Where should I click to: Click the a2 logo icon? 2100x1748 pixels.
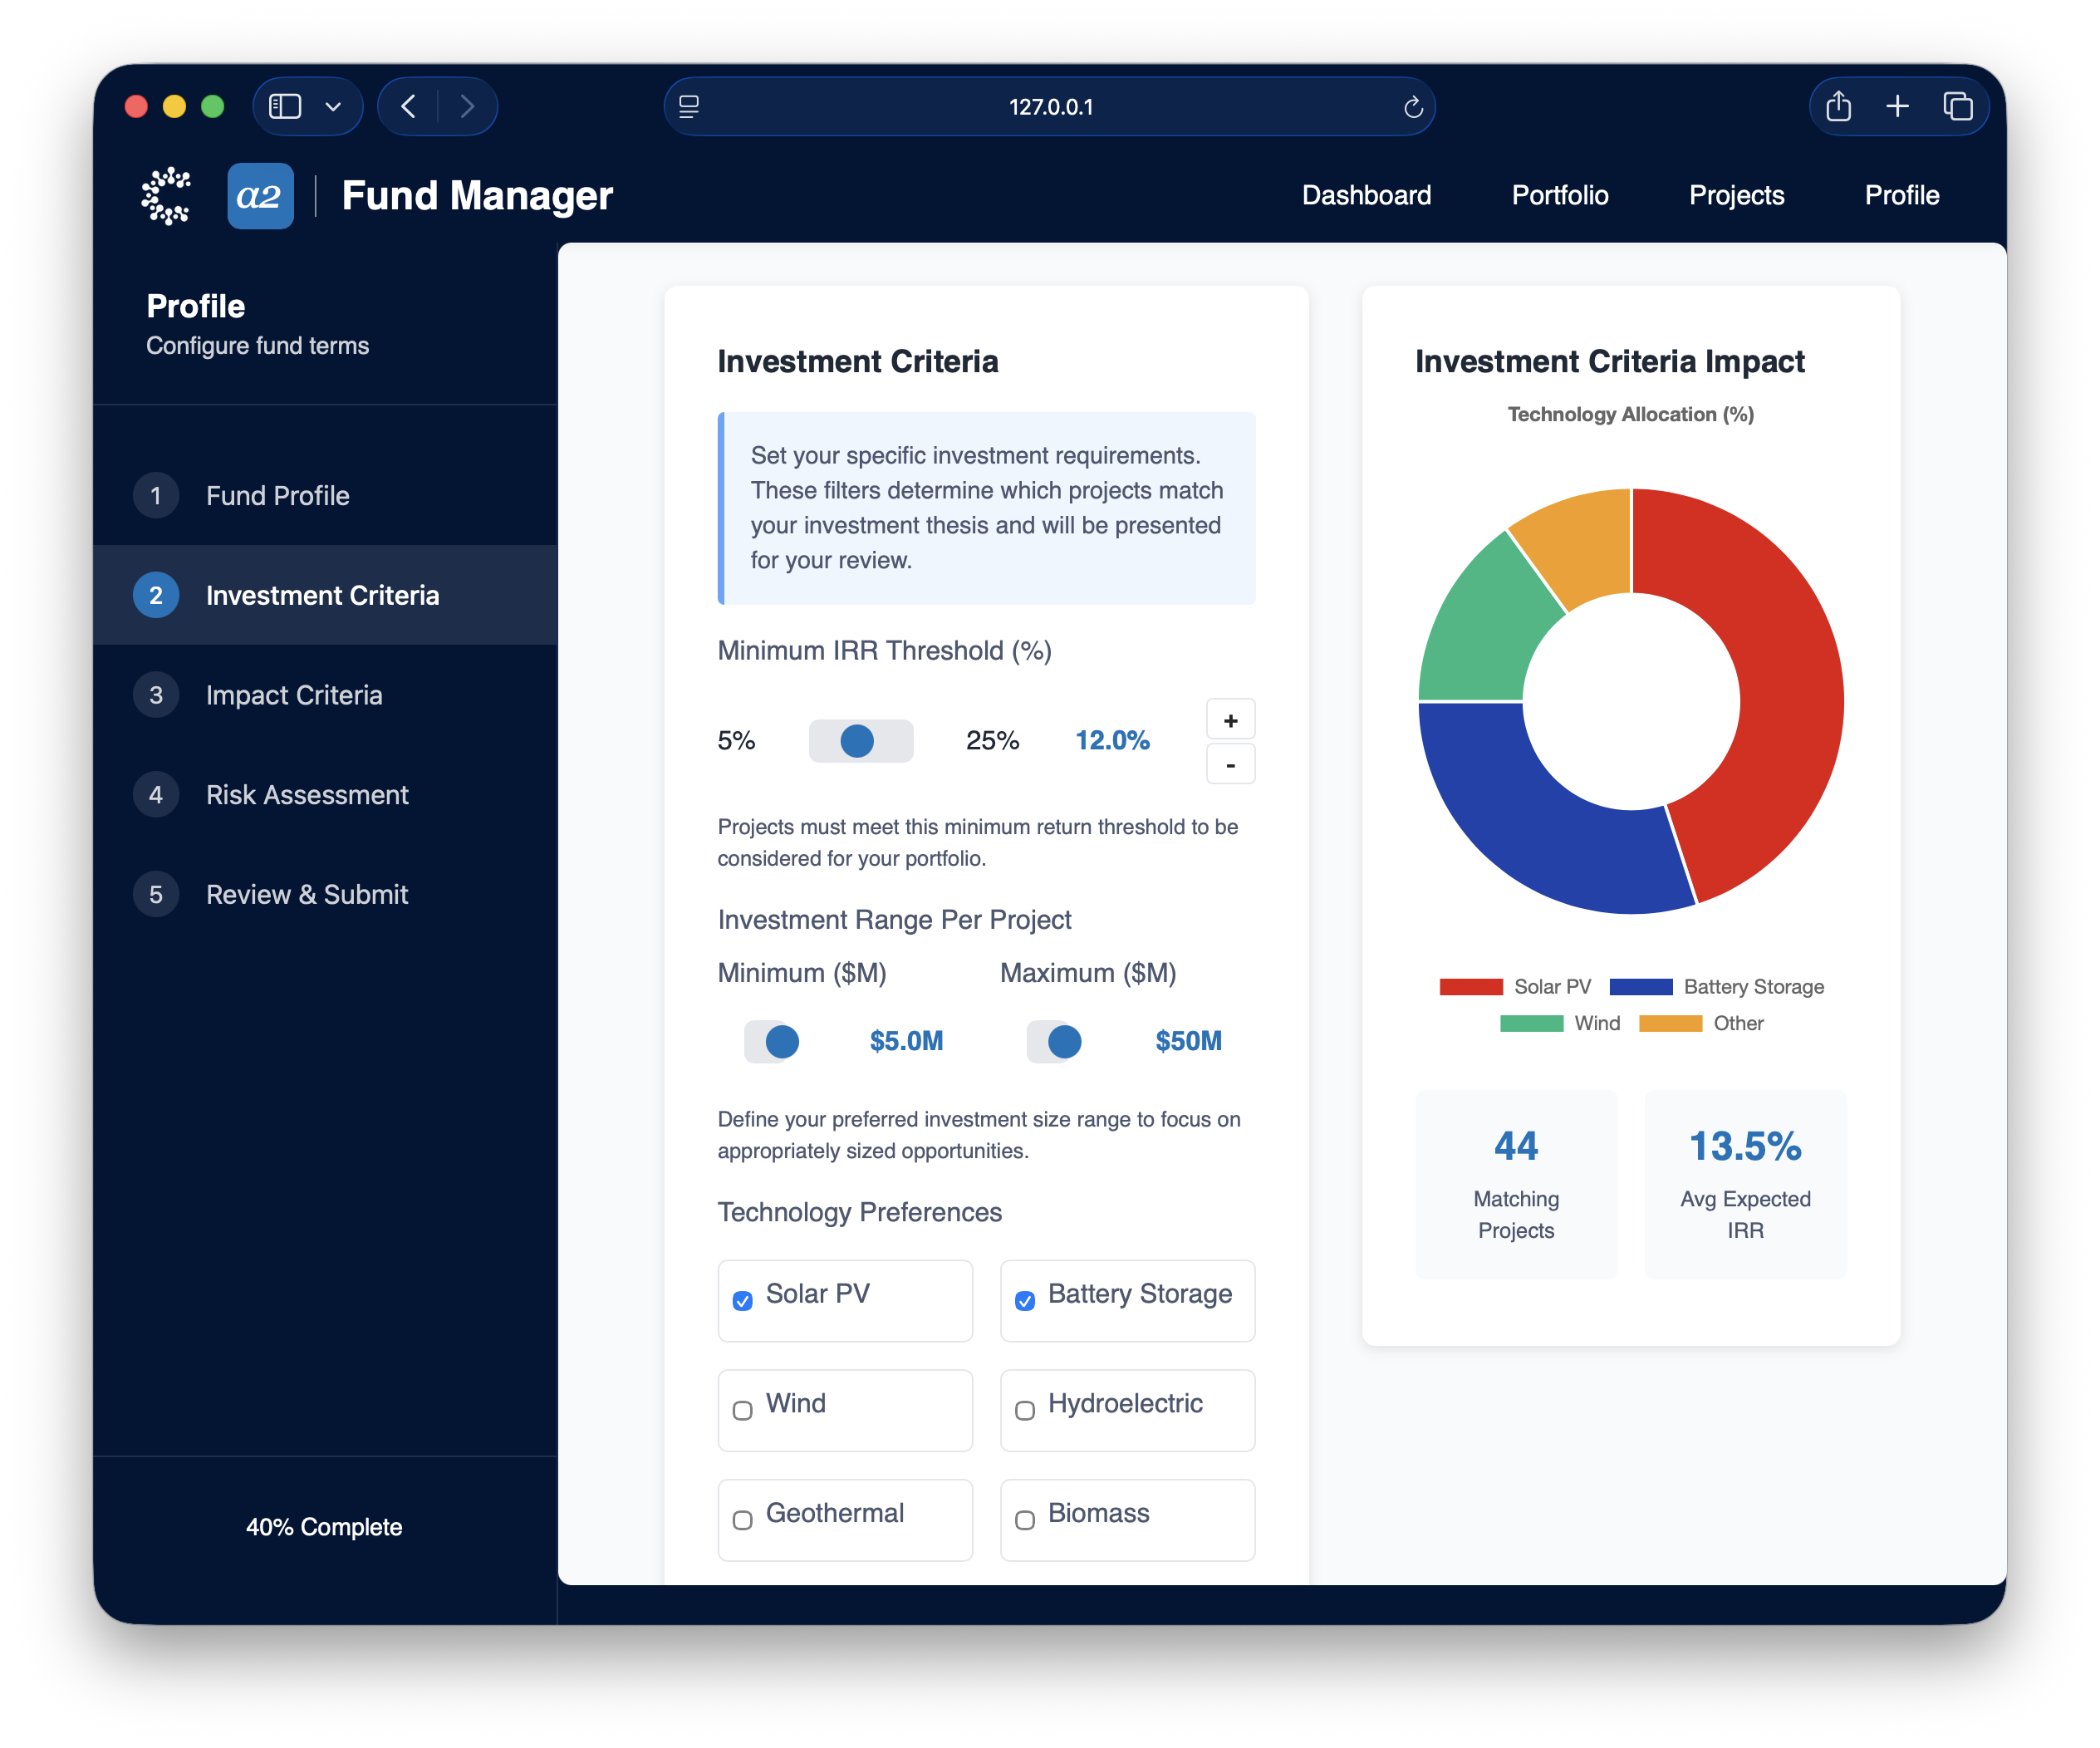[260, 196]
